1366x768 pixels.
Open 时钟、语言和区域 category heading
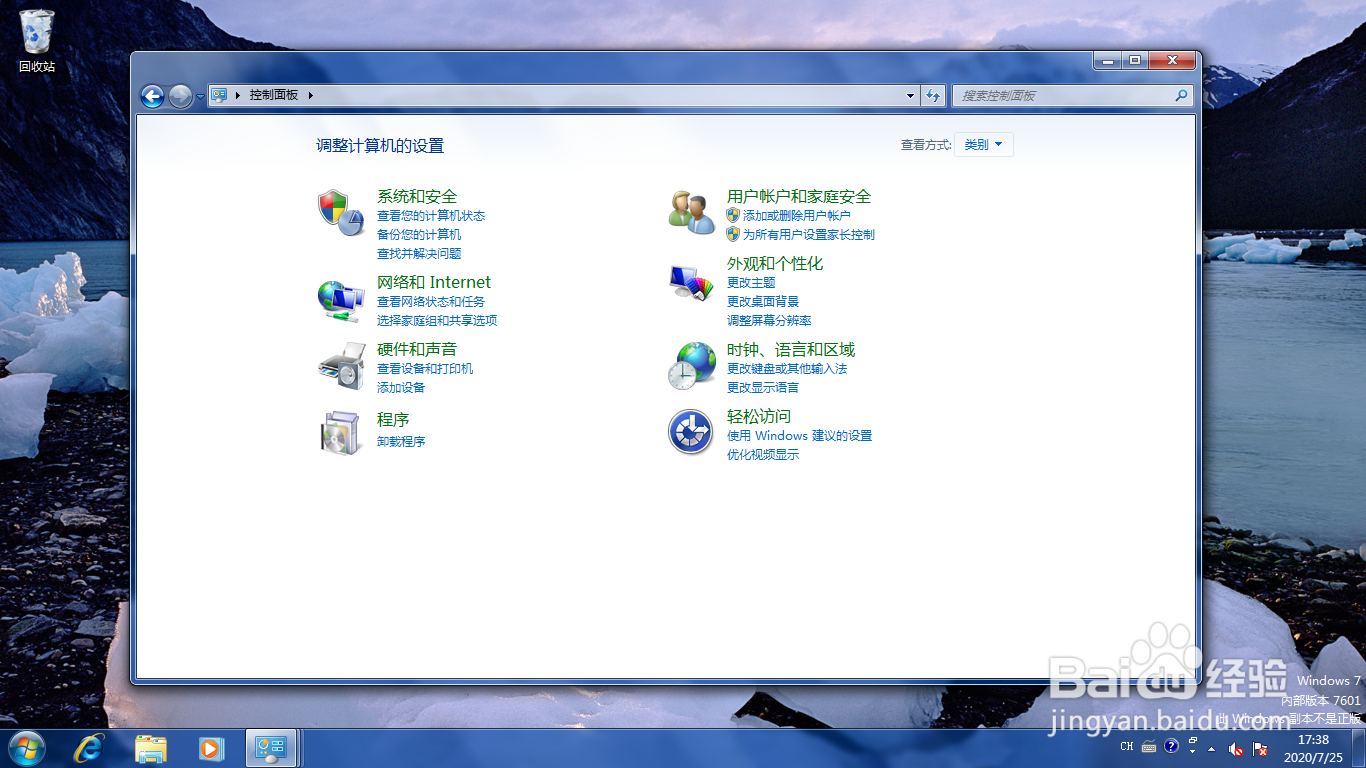[x=791, y=350]
